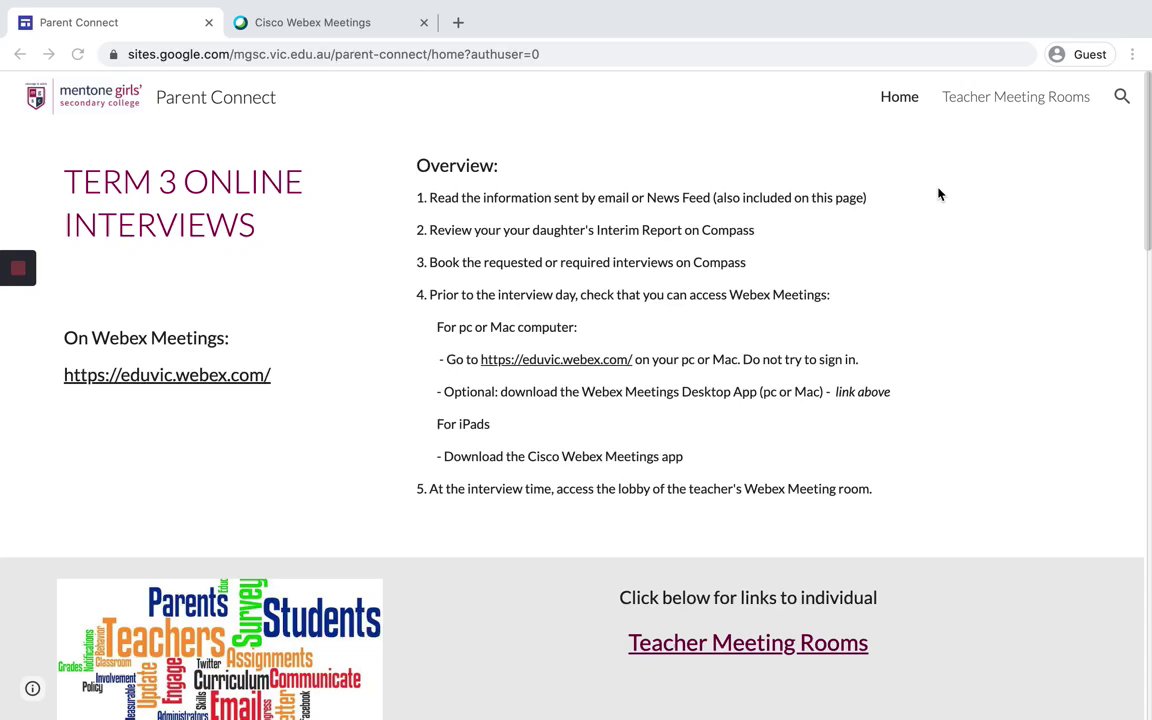Select the Parent Connect tab
This screenshot has height=720, width=1152.
coord(115,23)
